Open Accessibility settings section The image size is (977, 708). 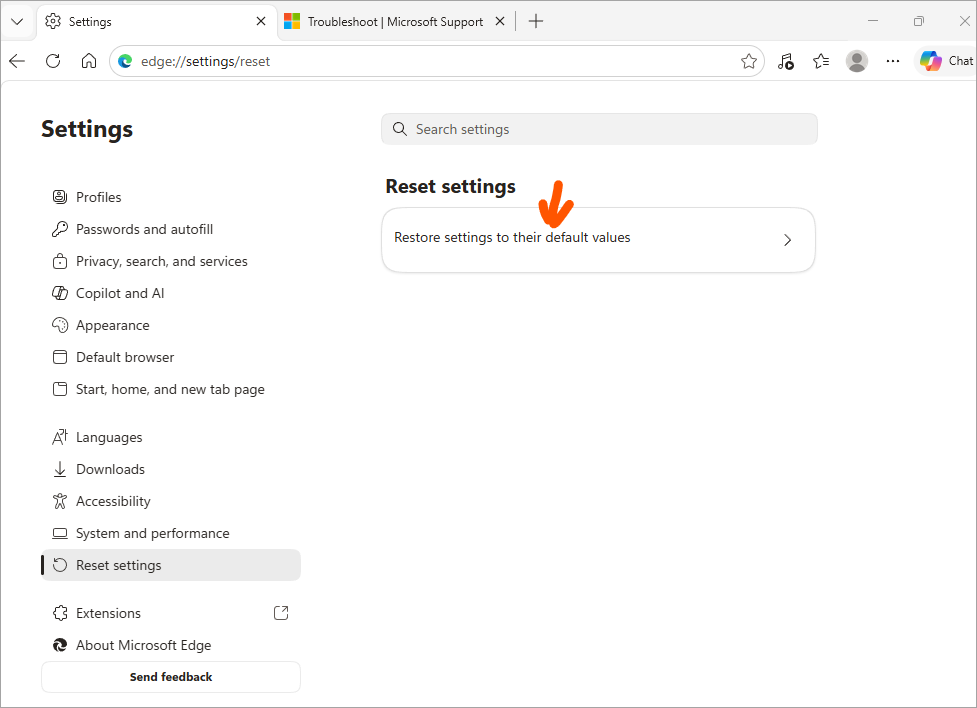(x=171, y=501)
